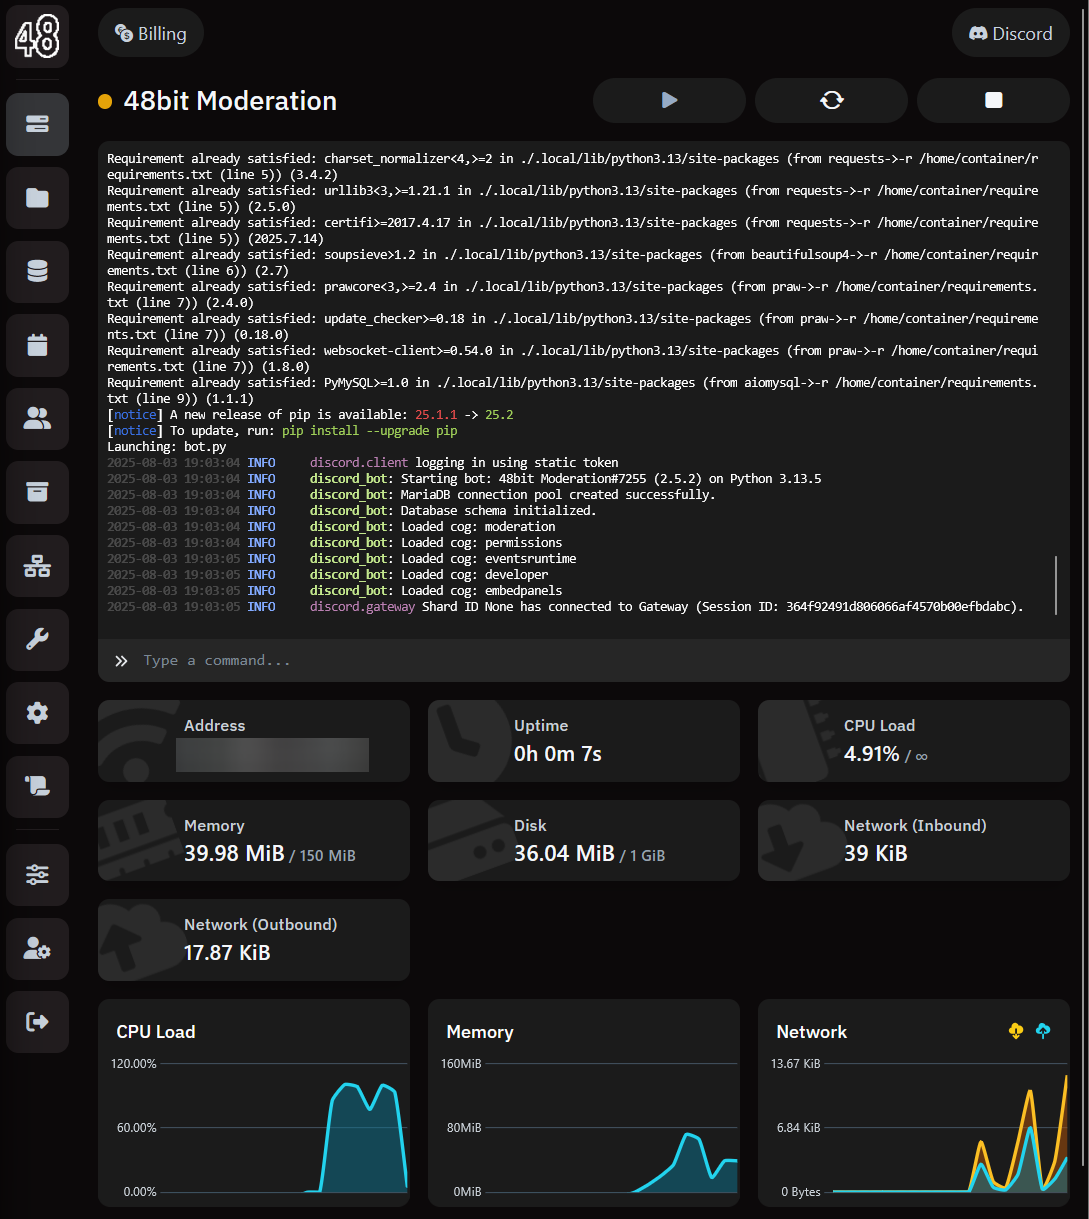1089x1219 pixels.
Task: Open the Discord link button
Action: (1011, 33)
